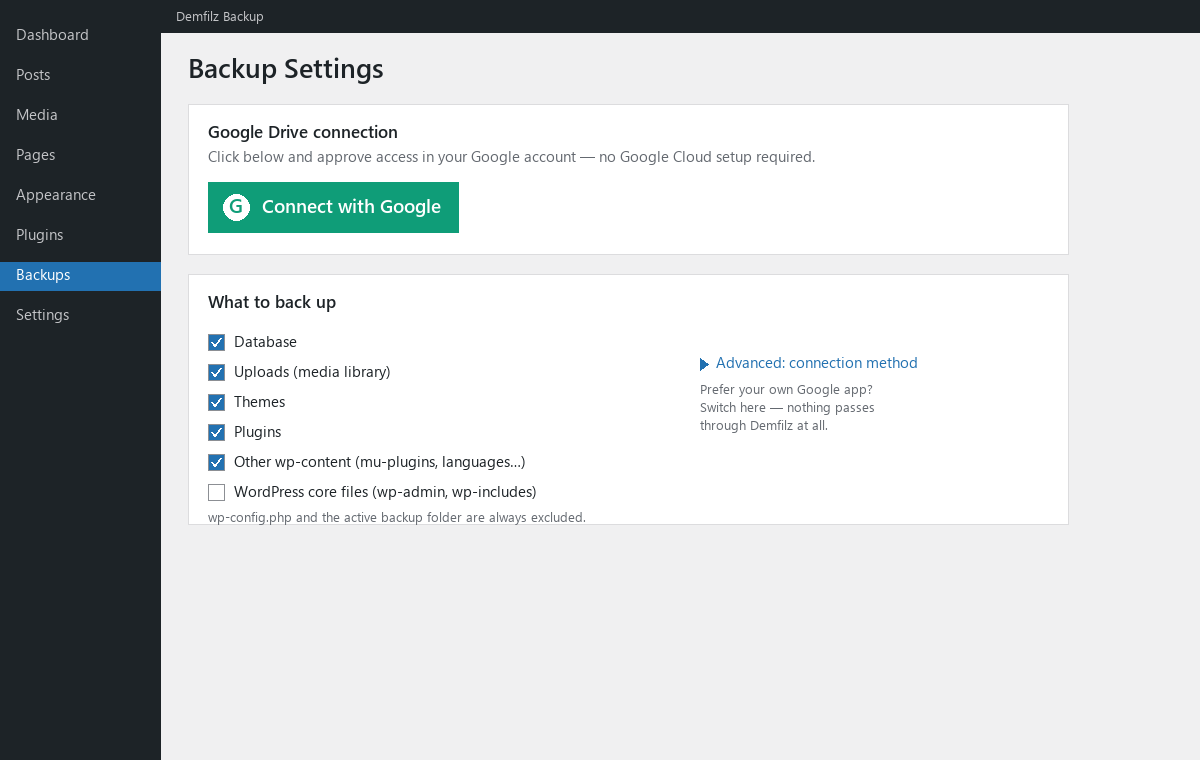This screenshot has height=760, width=1200.
Task: Open Plugins in the sidebar menu
Action: [x=80, y=235]
